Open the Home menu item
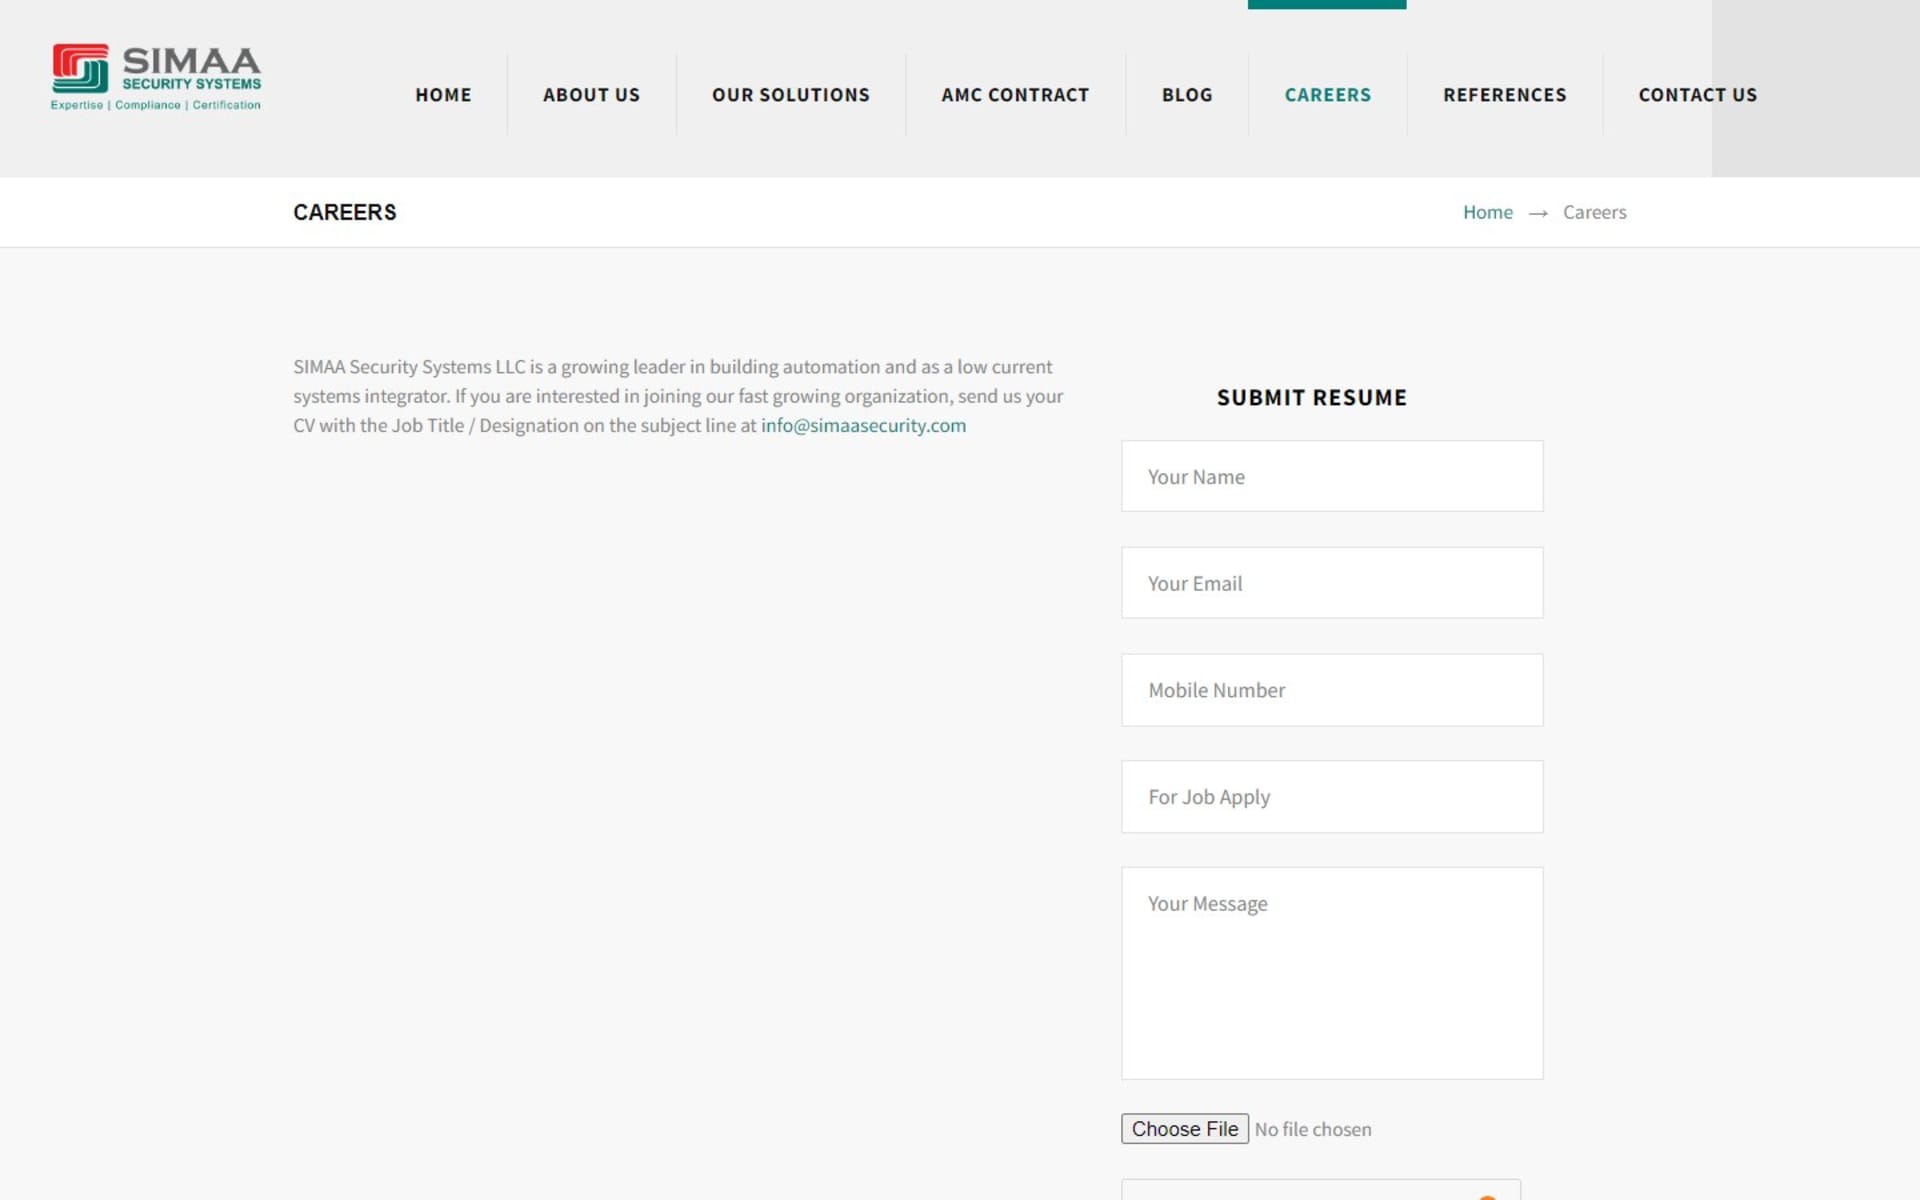The image size is (1920, 1200). pyautogui.click(x=443, y=95)
